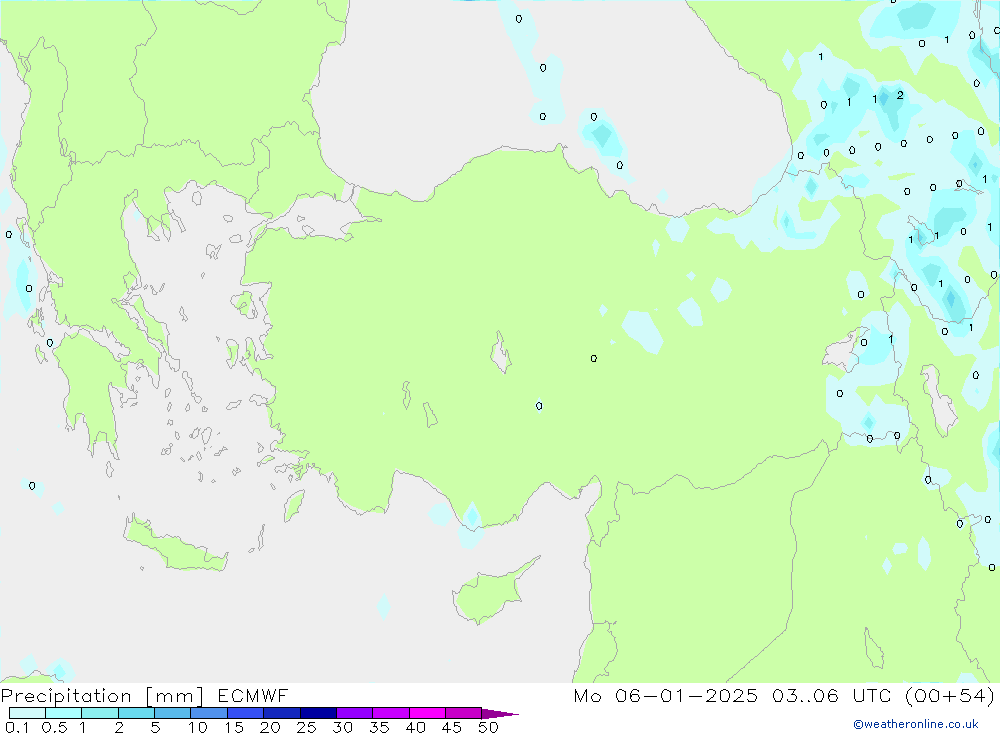The width and height of the screenshot is (1000, 733).
Task: Click the legend swatch between 20 and 25
Action: click(x=281, y=713)
